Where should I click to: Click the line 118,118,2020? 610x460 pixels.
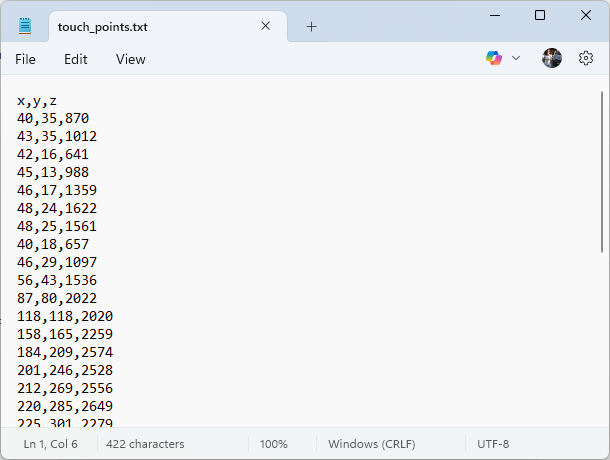(65, 316)
